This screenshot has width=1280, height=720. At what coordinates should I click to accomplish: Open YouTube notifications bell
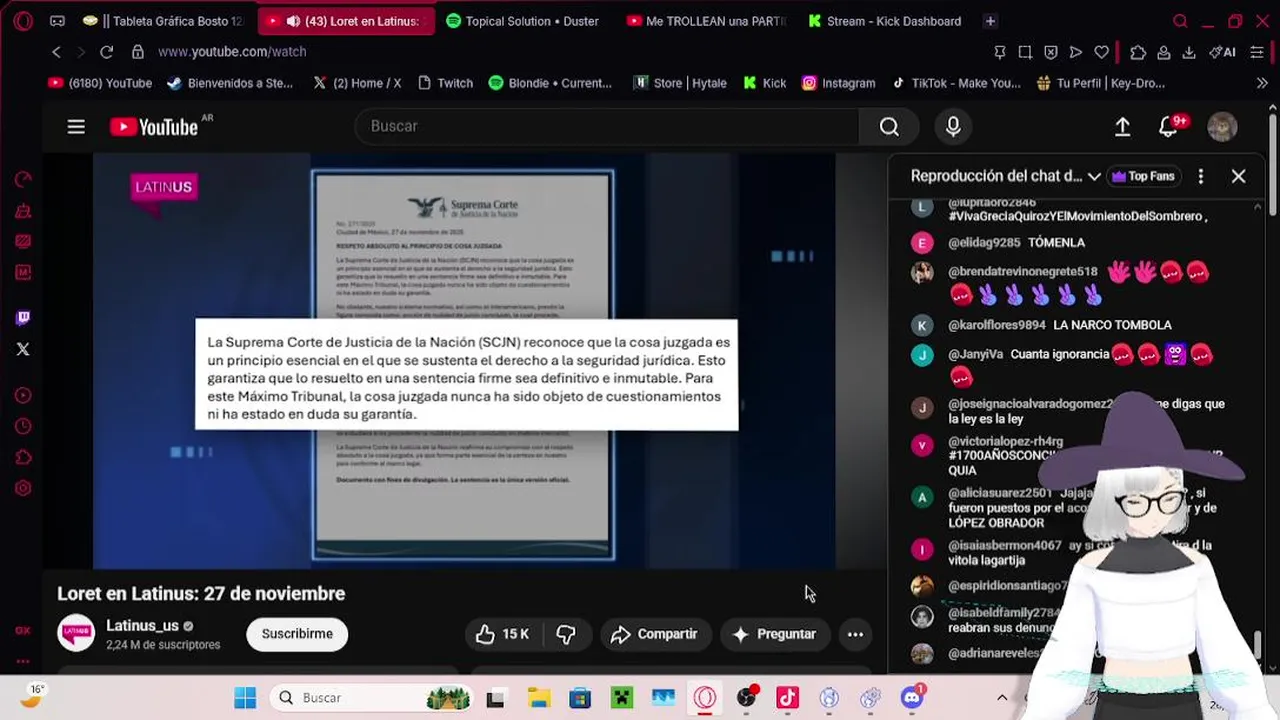click(1168, 127)
